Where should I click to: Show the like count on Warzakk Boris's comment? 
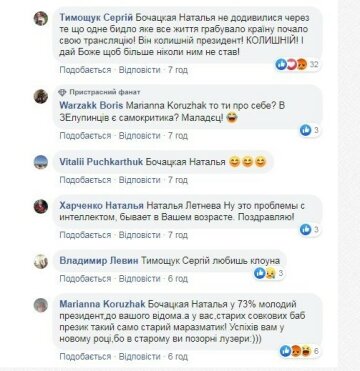click(x=310, y=130)
